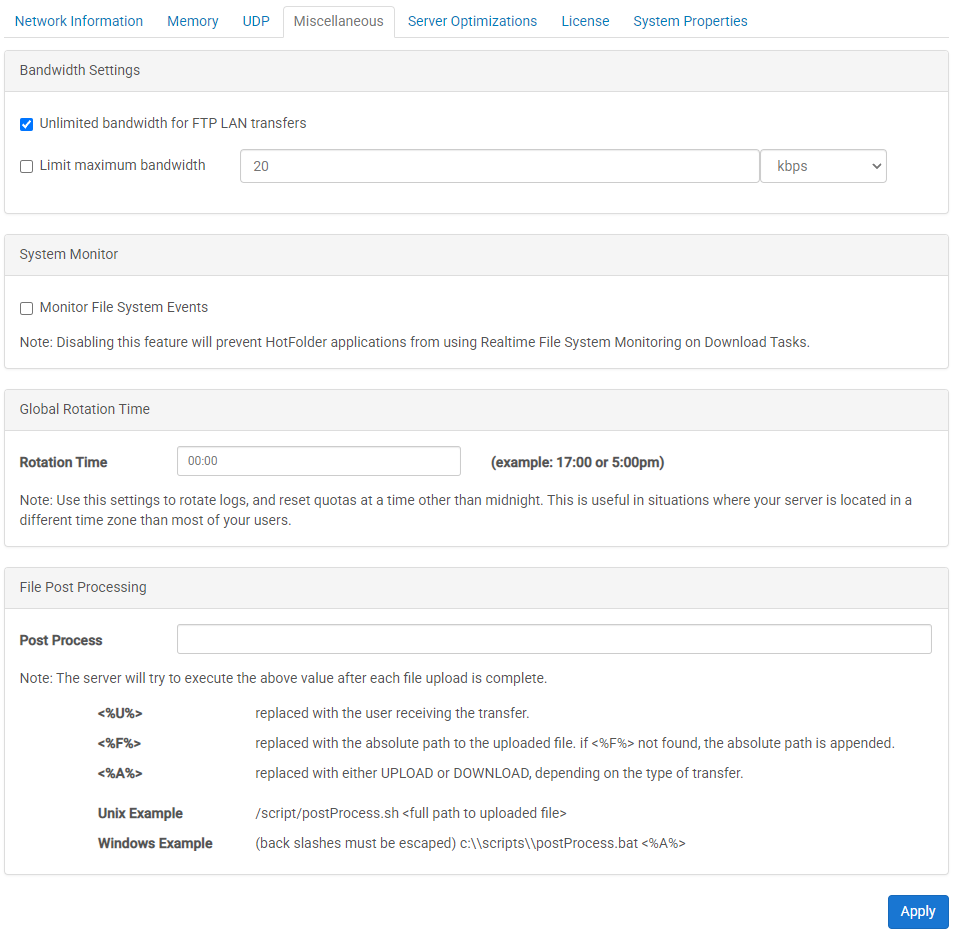
Task: Open the Server Optimizations tab
Action: (x=472, y=22)
